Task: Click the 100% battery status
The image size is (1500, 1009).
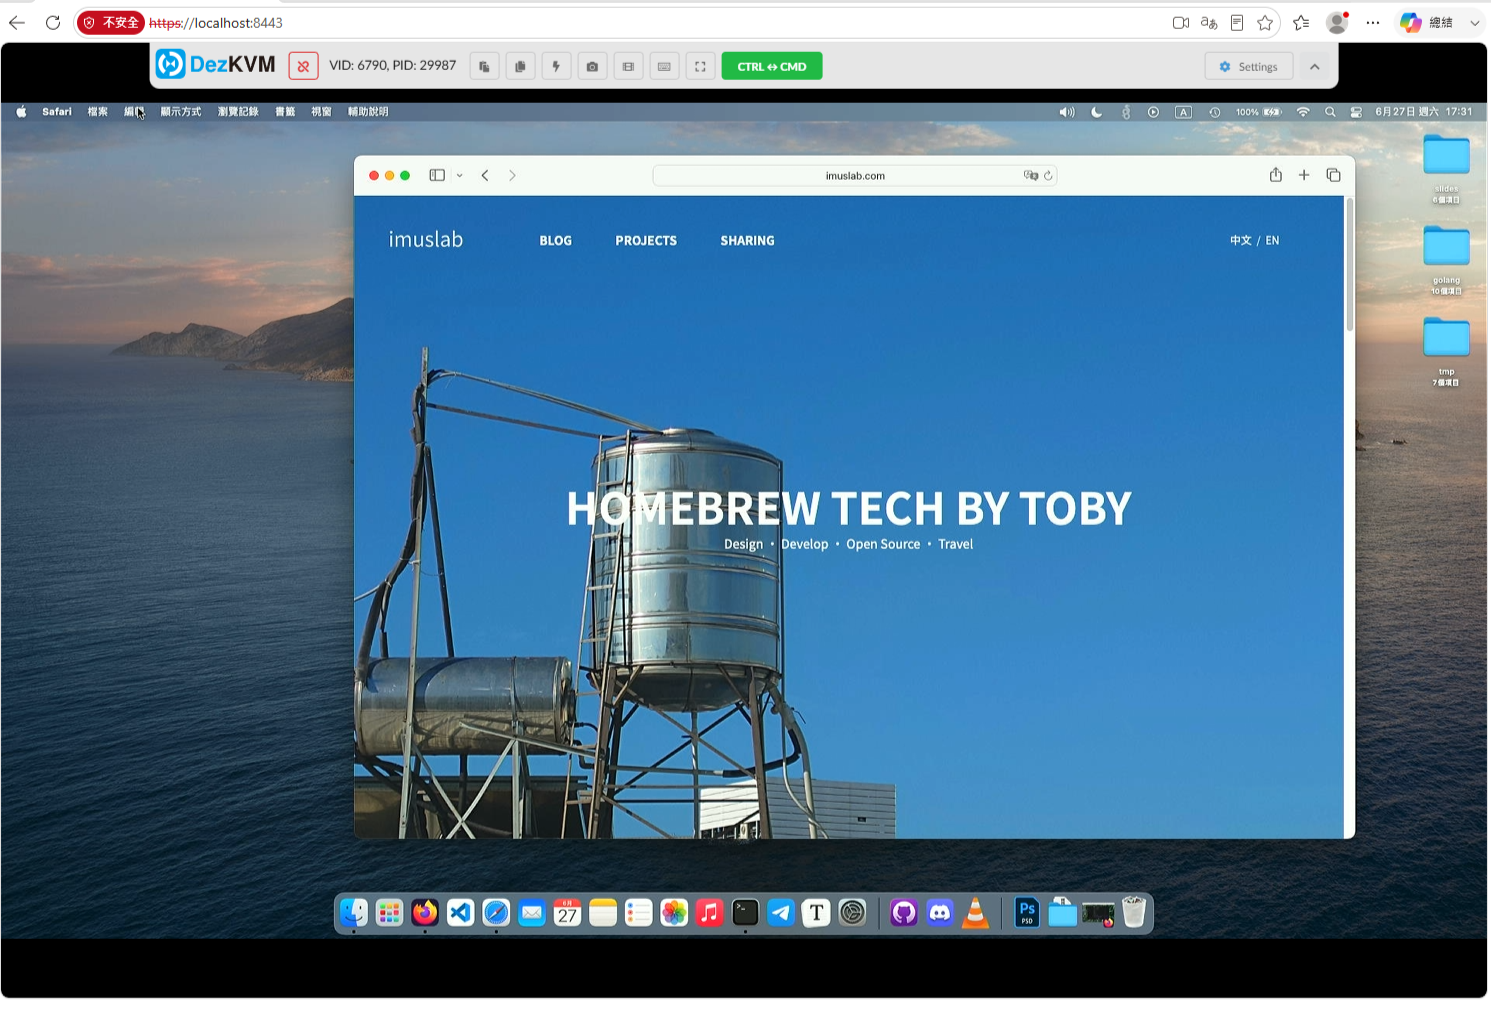Action: 1259,112
